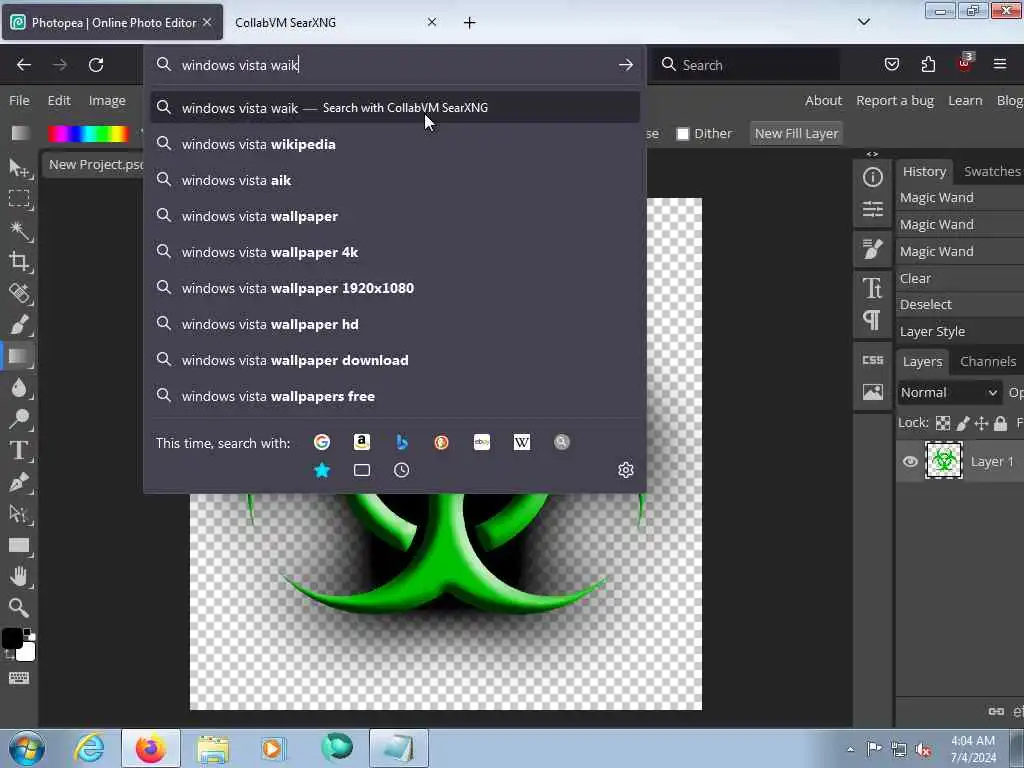Open the Paragraph panel icon
This screenshot has height=768, width=1024.
click(x=872, y=320)
